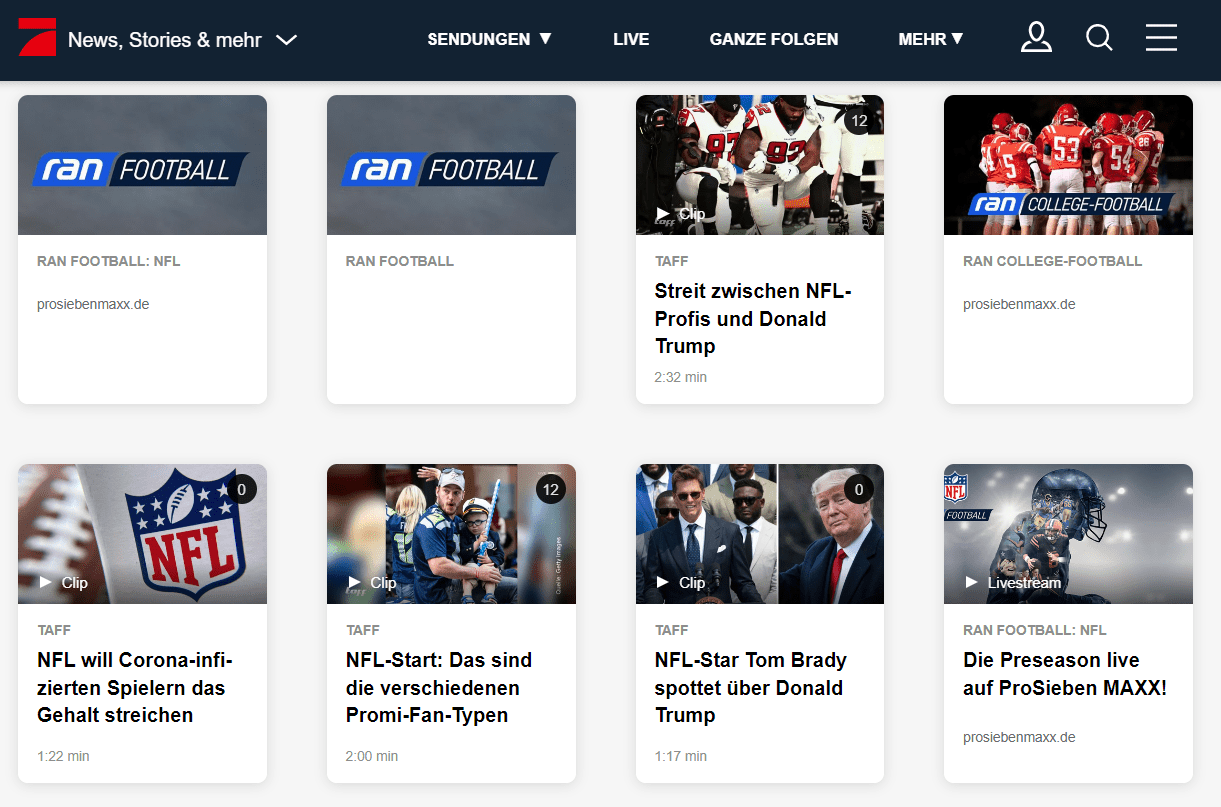
Task: Click the 1:22 min duration text
Action: [63, 756]
